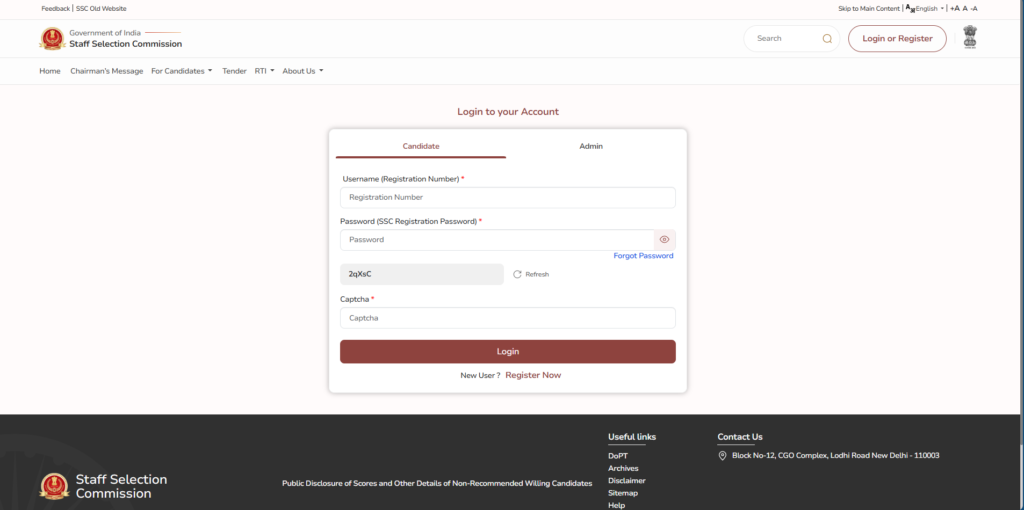
Task: Reset font size with normal A
Action: pyautogui.click(x=965, y=8)
